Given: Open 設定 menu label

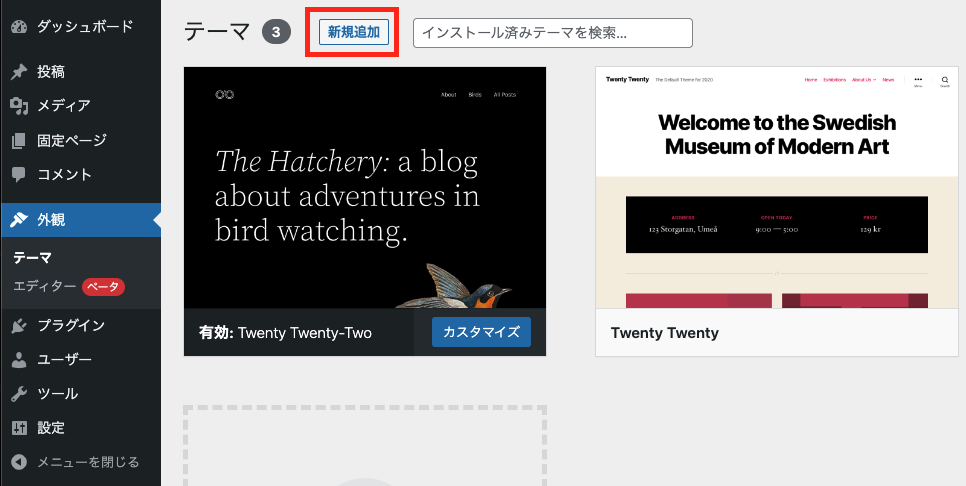Looking at the screenshot, I should (x=51, y=427).
